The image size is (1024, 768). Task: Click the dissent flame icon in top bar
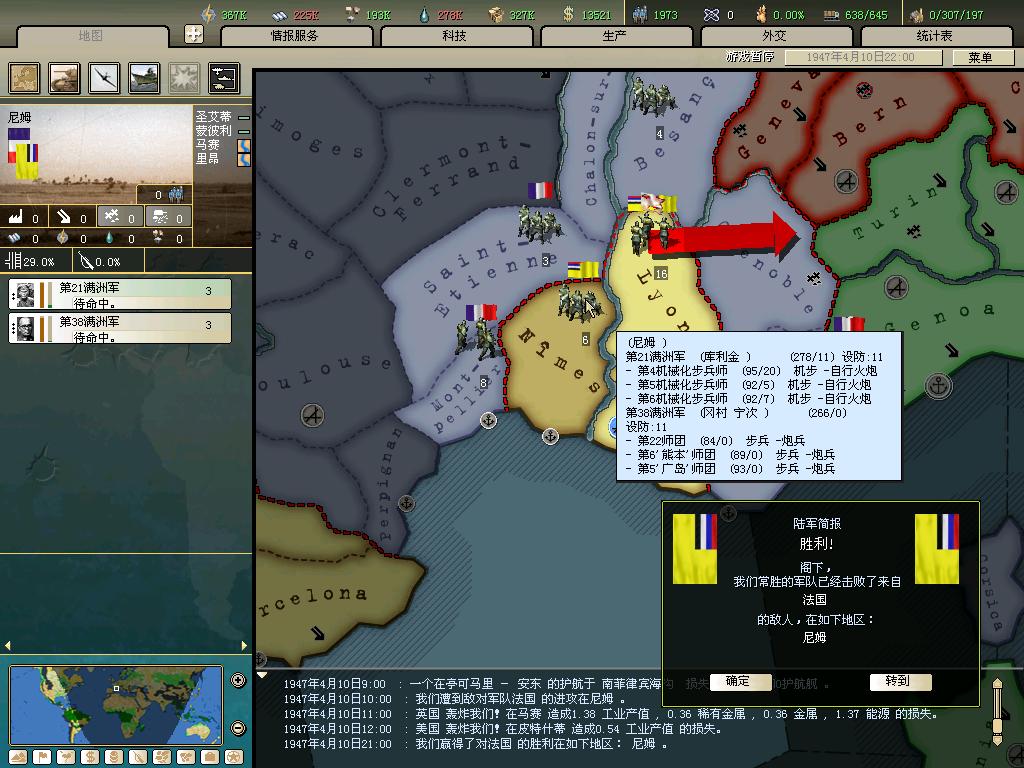pyautogui.click(x=761, y=14)
